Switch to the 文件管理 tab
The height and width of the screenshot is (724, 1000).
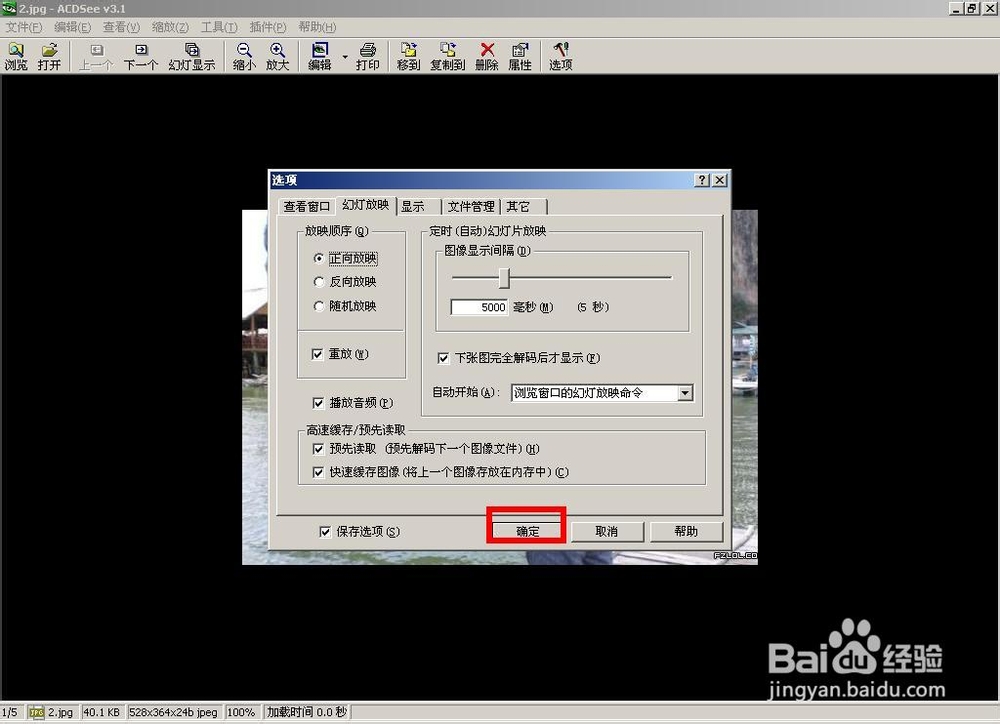tap(471, 207)
